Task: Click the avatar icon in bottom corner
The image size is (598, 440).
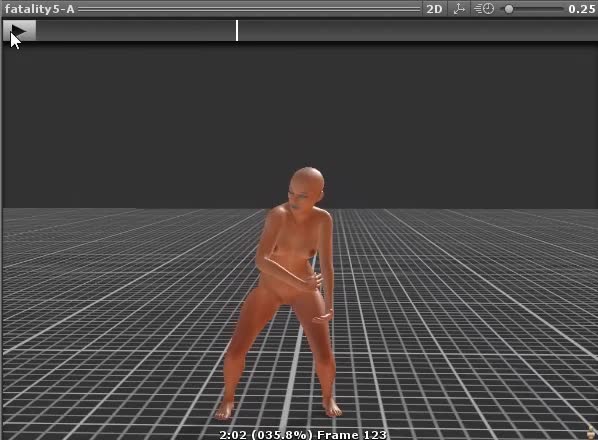Action: (x=592, y=432)
